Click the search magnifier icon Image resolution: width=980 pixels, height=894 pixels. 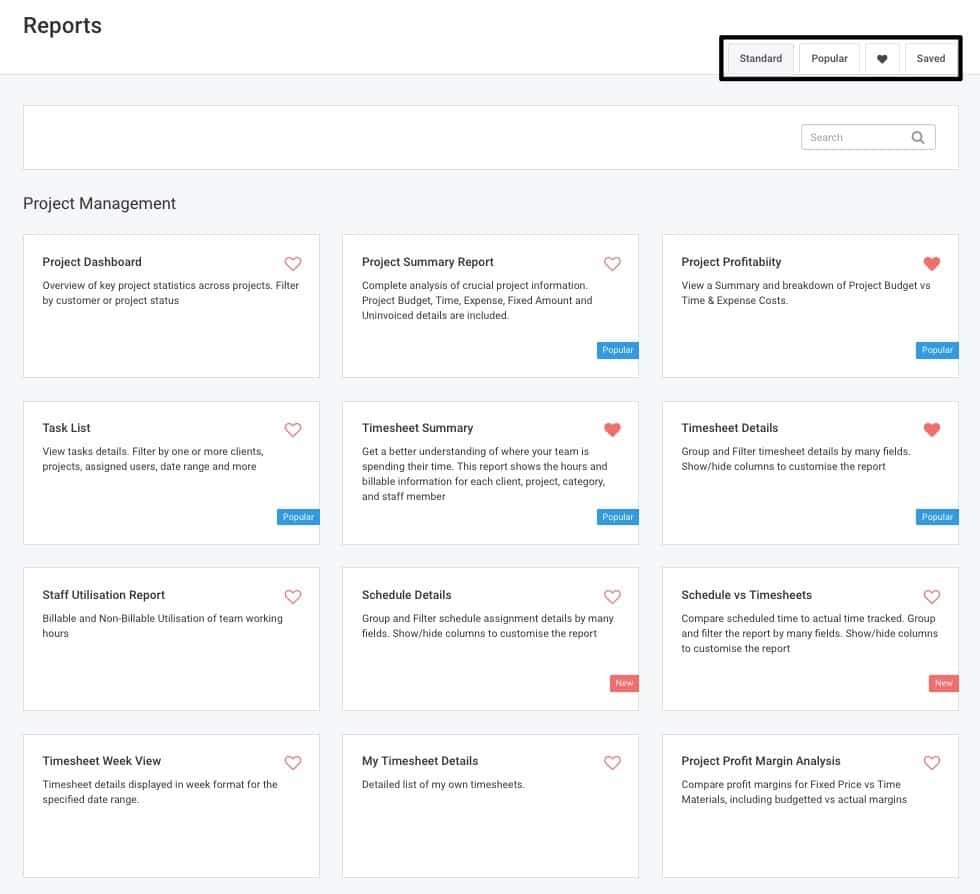point(918,138)
